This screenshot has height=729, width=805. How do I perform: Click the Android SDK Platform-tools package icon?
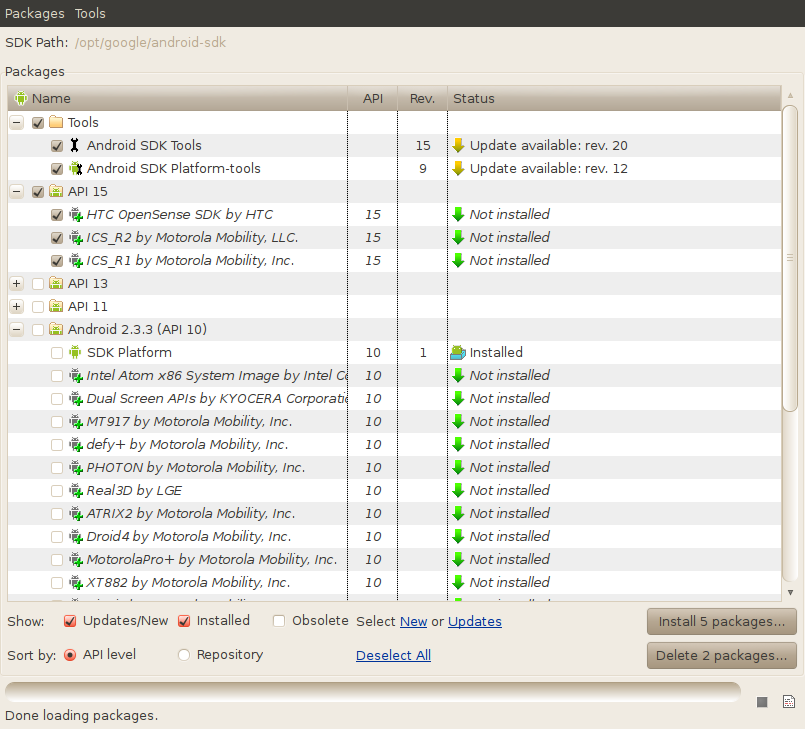click(x=76, y=168)
